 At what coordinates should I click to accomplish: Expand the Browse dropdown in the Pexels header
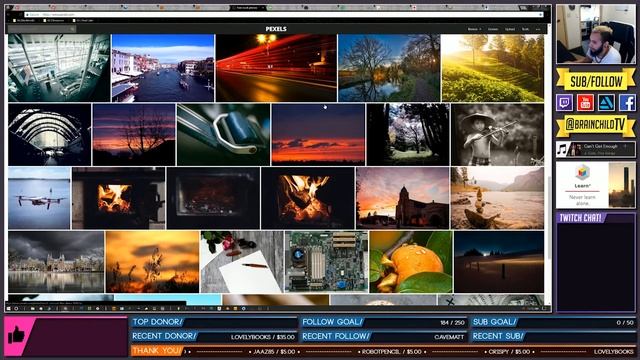click(474, 29)
